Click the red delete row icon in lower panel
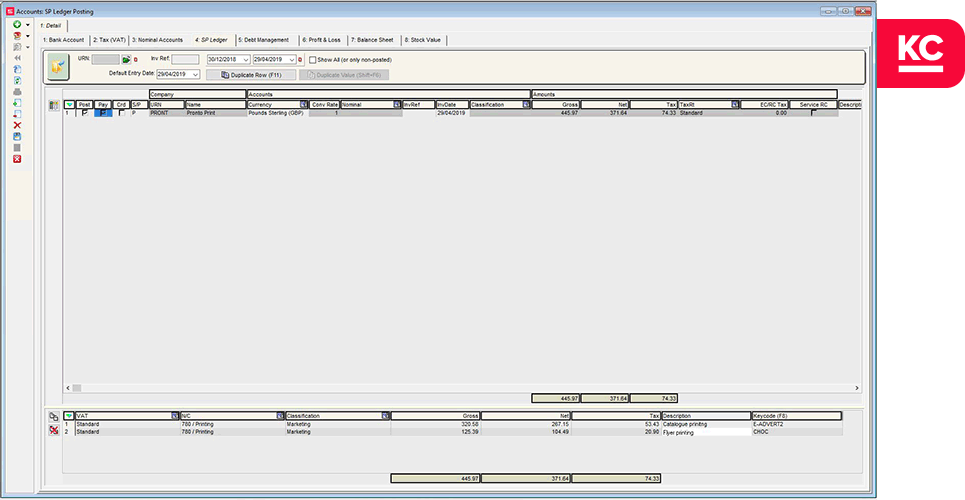The width and height of the screenshot is (965, 500). [54, 430]
